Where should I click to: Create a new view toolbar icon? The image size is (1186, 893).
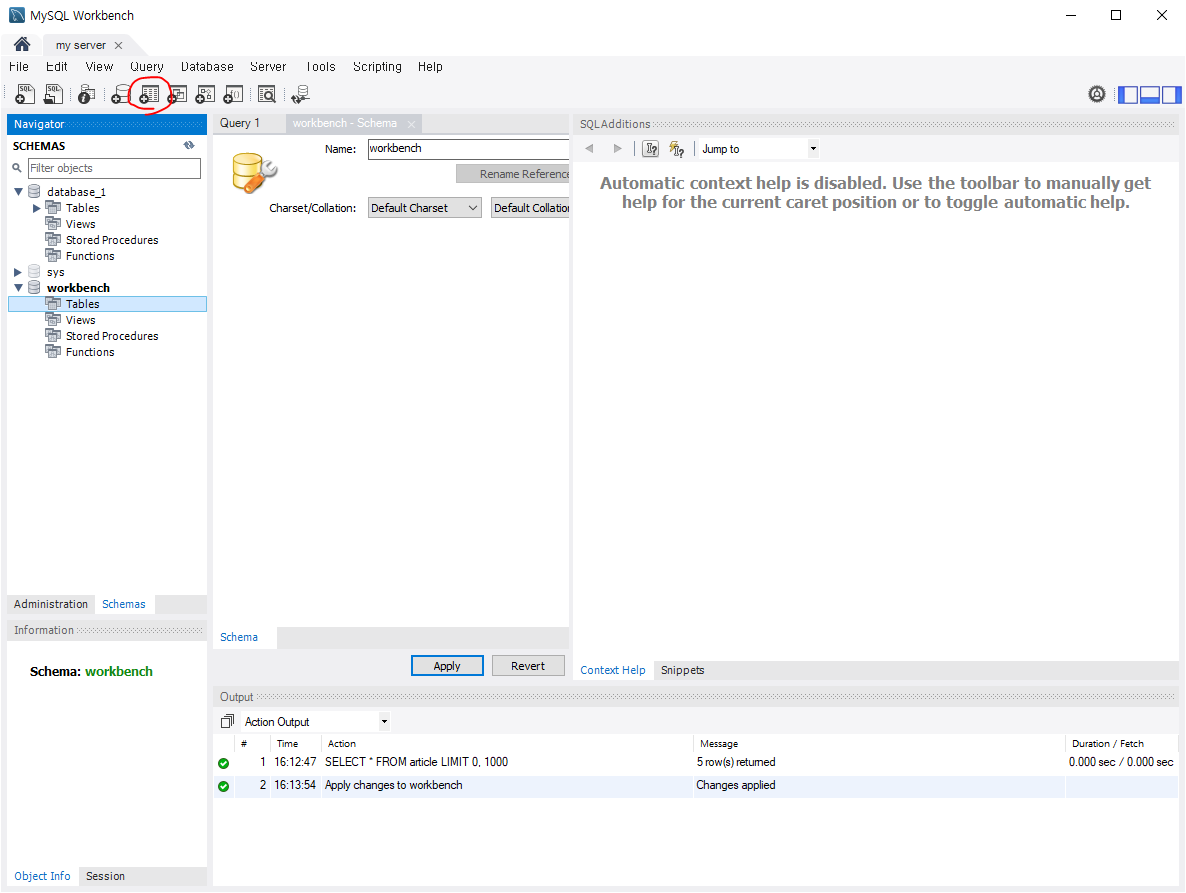point(177,94)
